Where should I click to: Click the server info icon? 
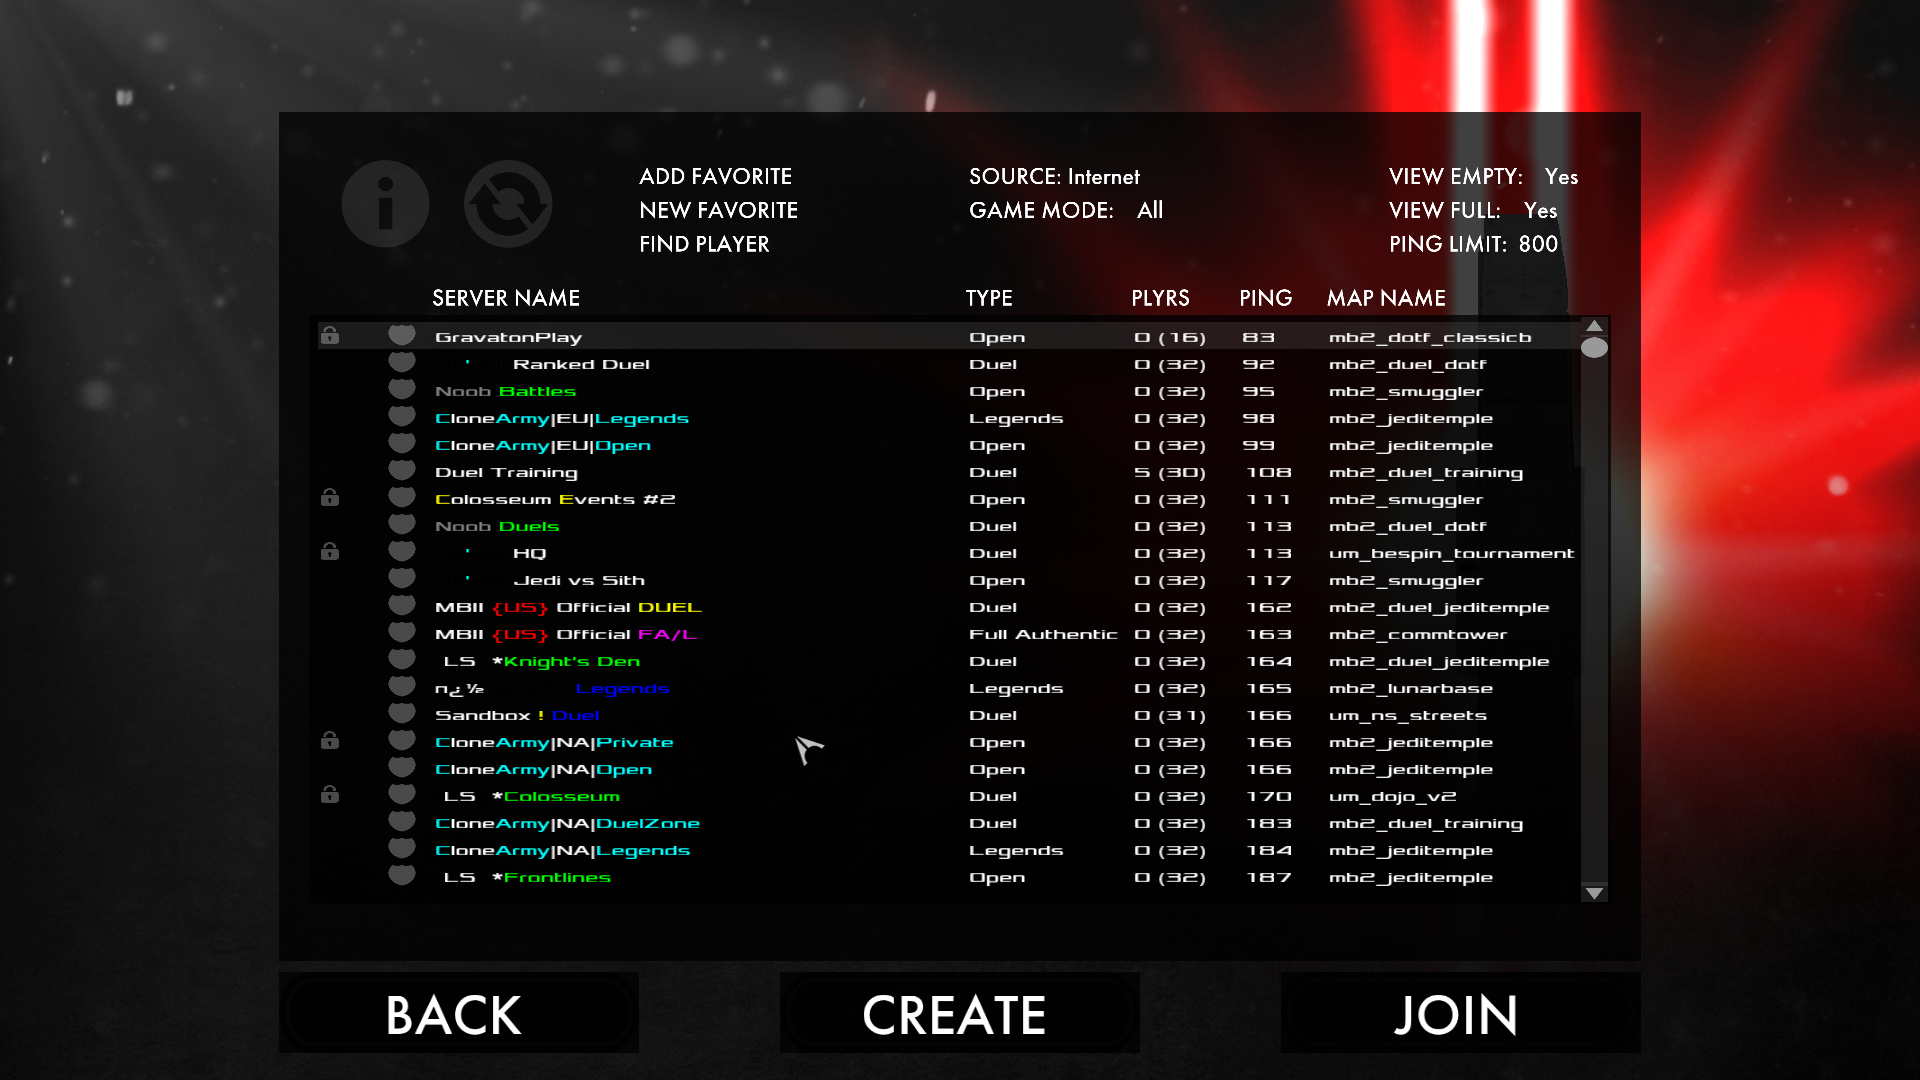(x=385, y=204)
